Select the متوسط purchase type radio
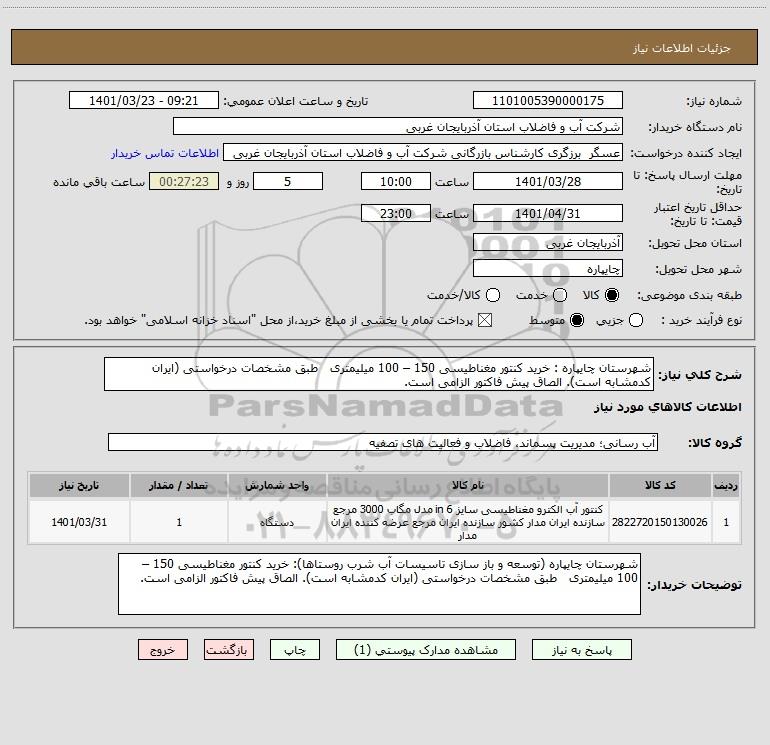The width and height of the screenshot is (770, 745). (577, 320)
